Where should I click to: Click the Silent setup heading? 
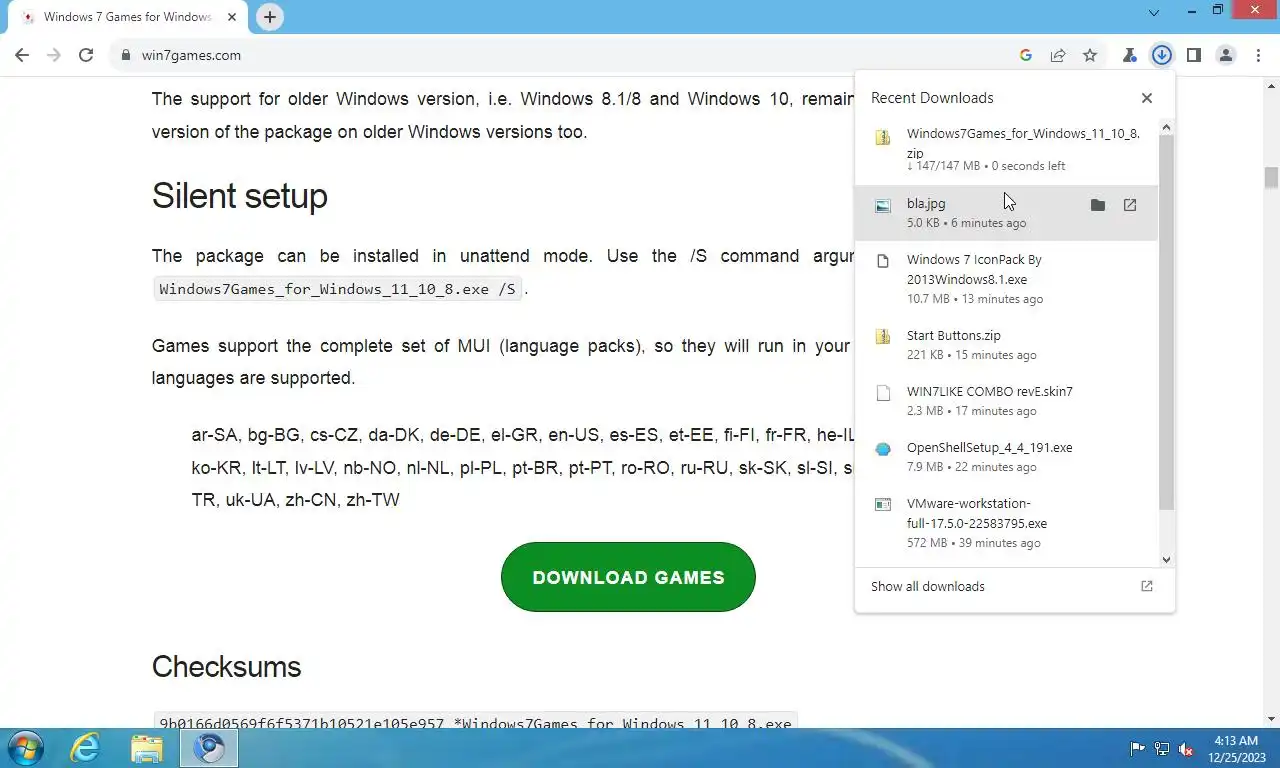tap(240, 196)
